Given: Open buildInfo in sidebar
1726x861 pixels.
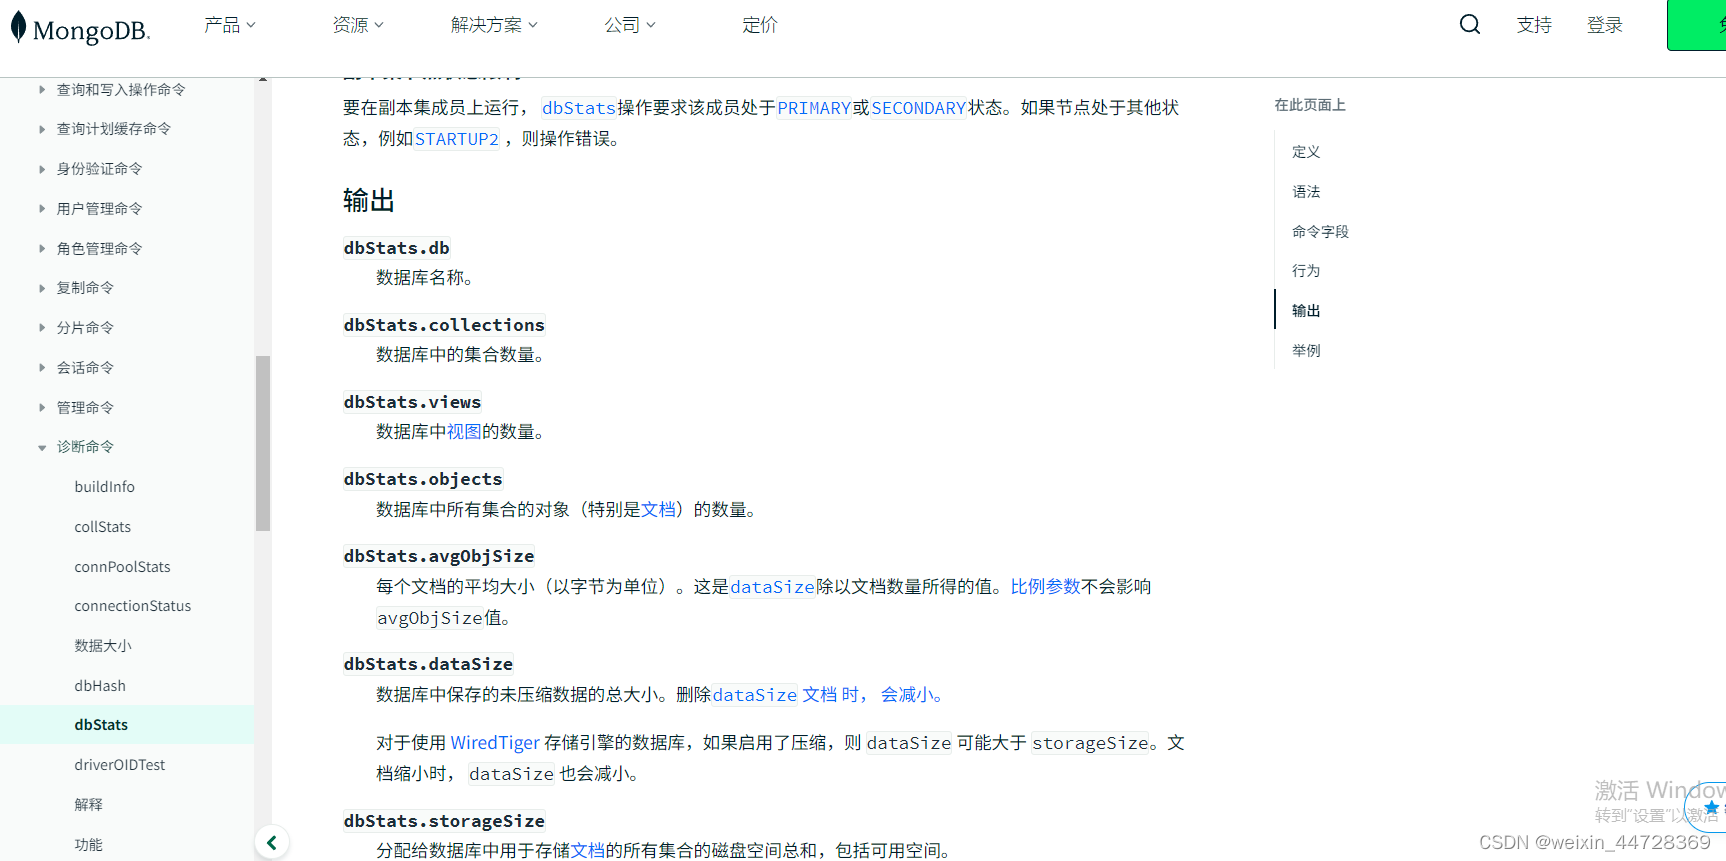Looking at the screenshot, I should [104, 487].
